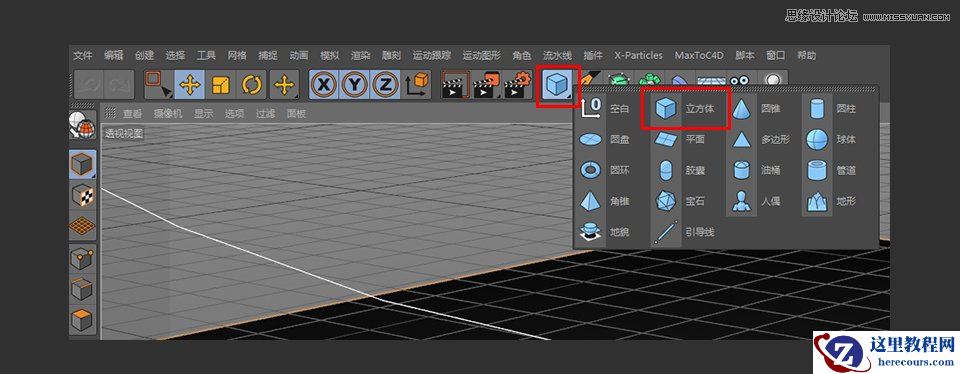Activate the Workplane orange grid icon
Image resolution: width=960 pixels, height=374 pixels.
pyautogui.click(x=82, y=226)
